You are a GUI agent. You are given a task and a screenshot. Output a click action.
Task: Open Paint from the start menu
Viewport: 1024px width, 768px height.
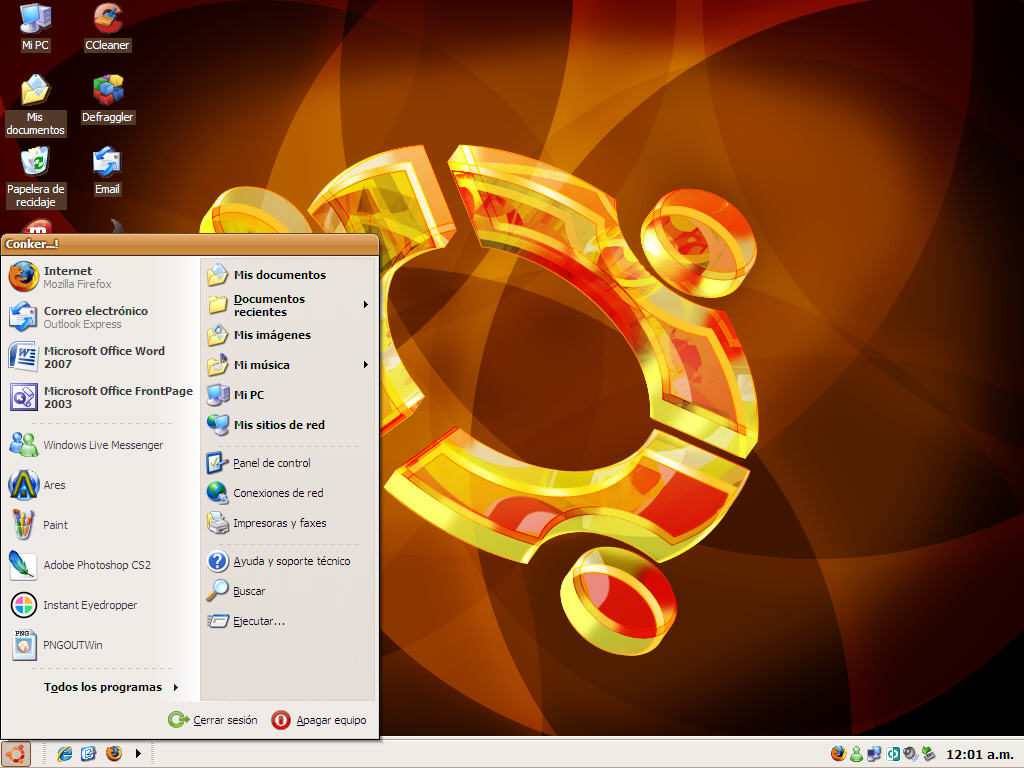click(x=55, y=525)
